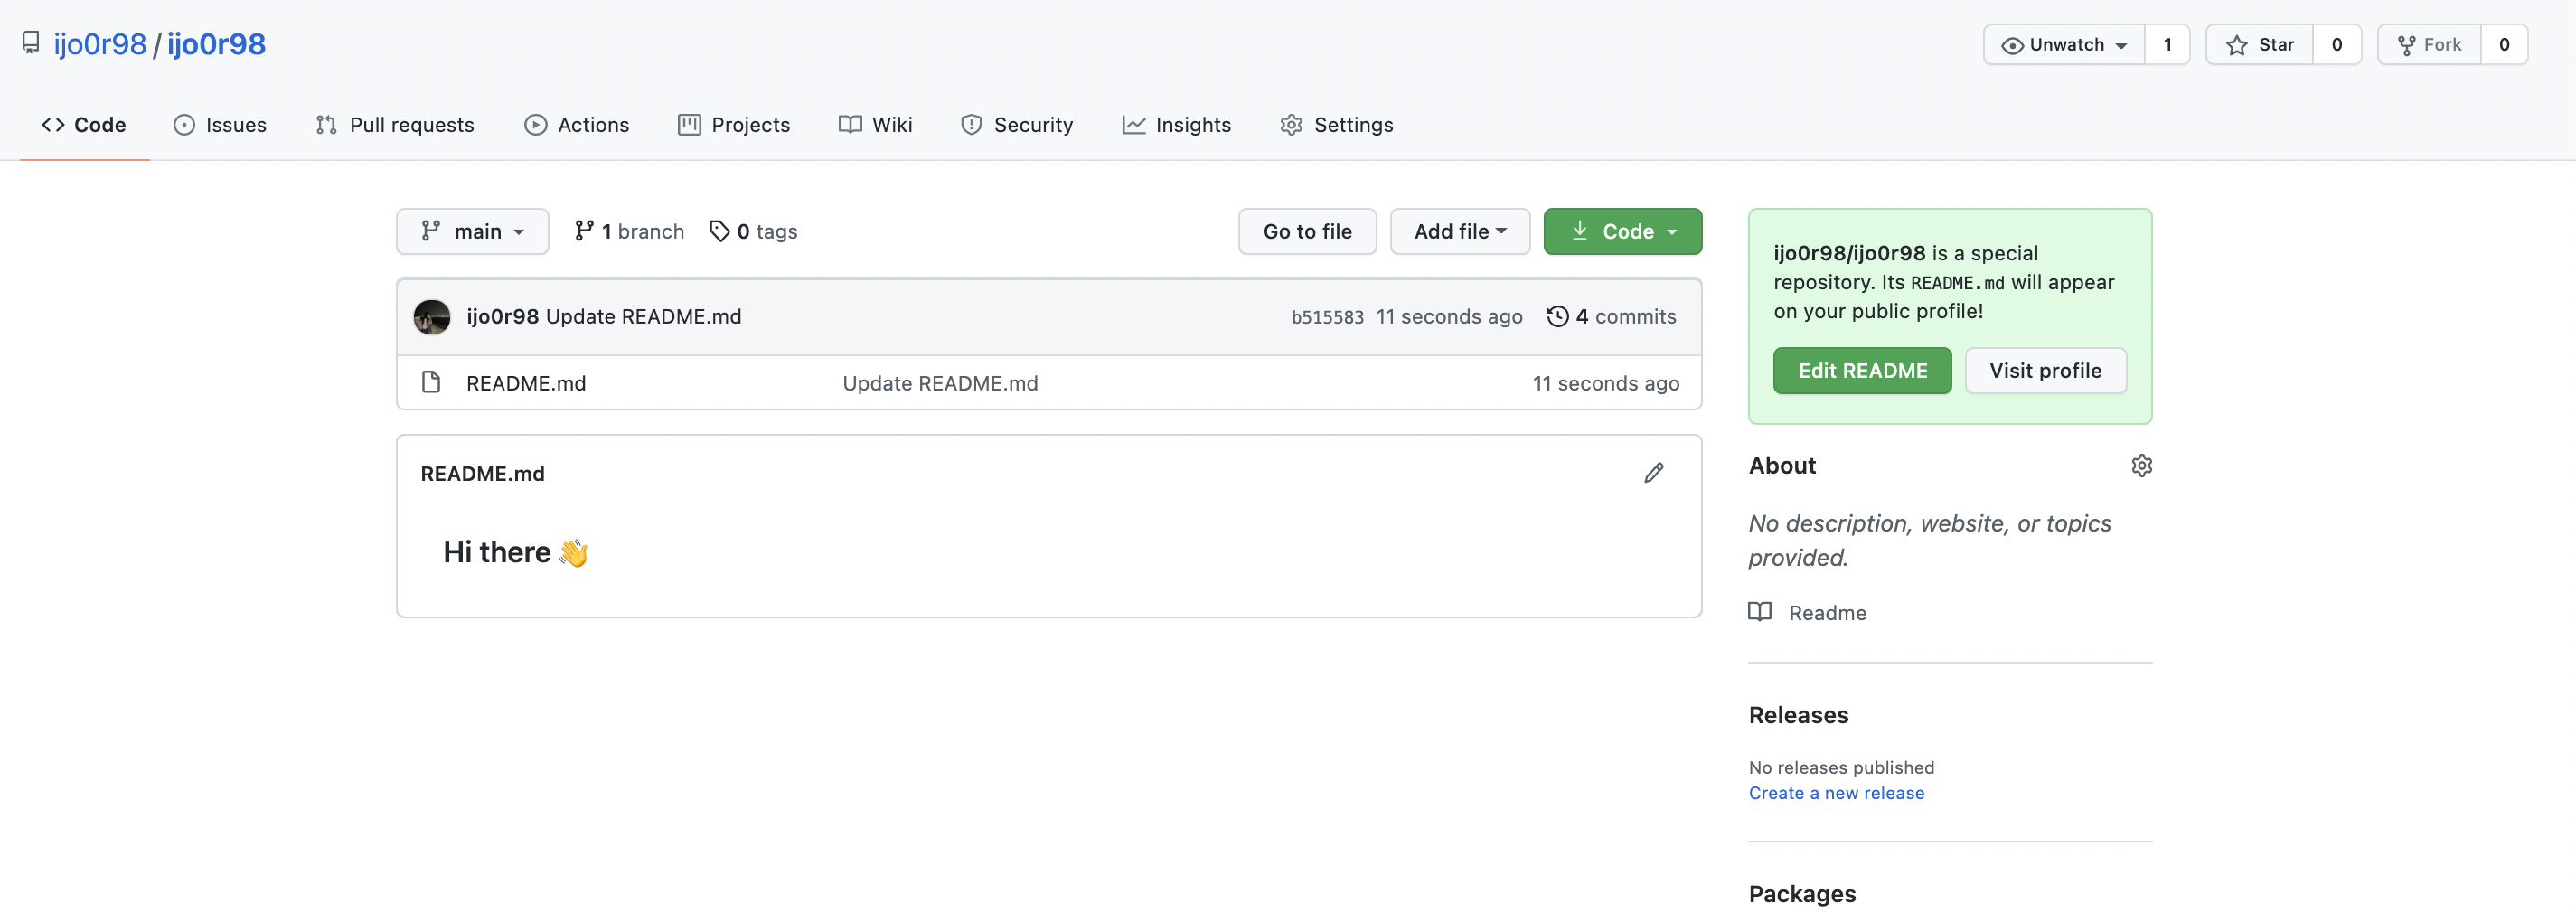Open the Packages heading
Screen dimensions: 2576x913
[x=1802, y=895]
